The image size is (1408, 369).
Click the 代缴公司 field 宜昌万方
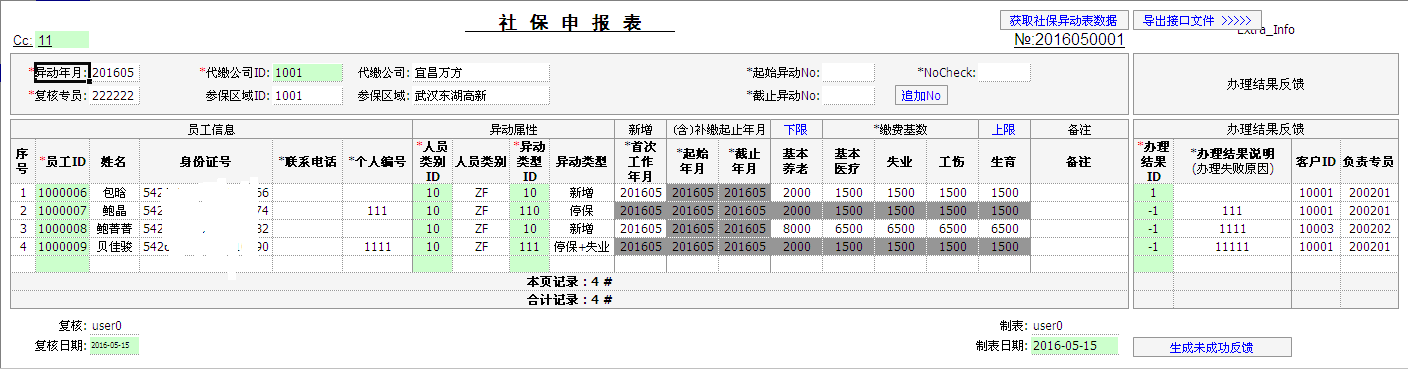coord(481,73)
